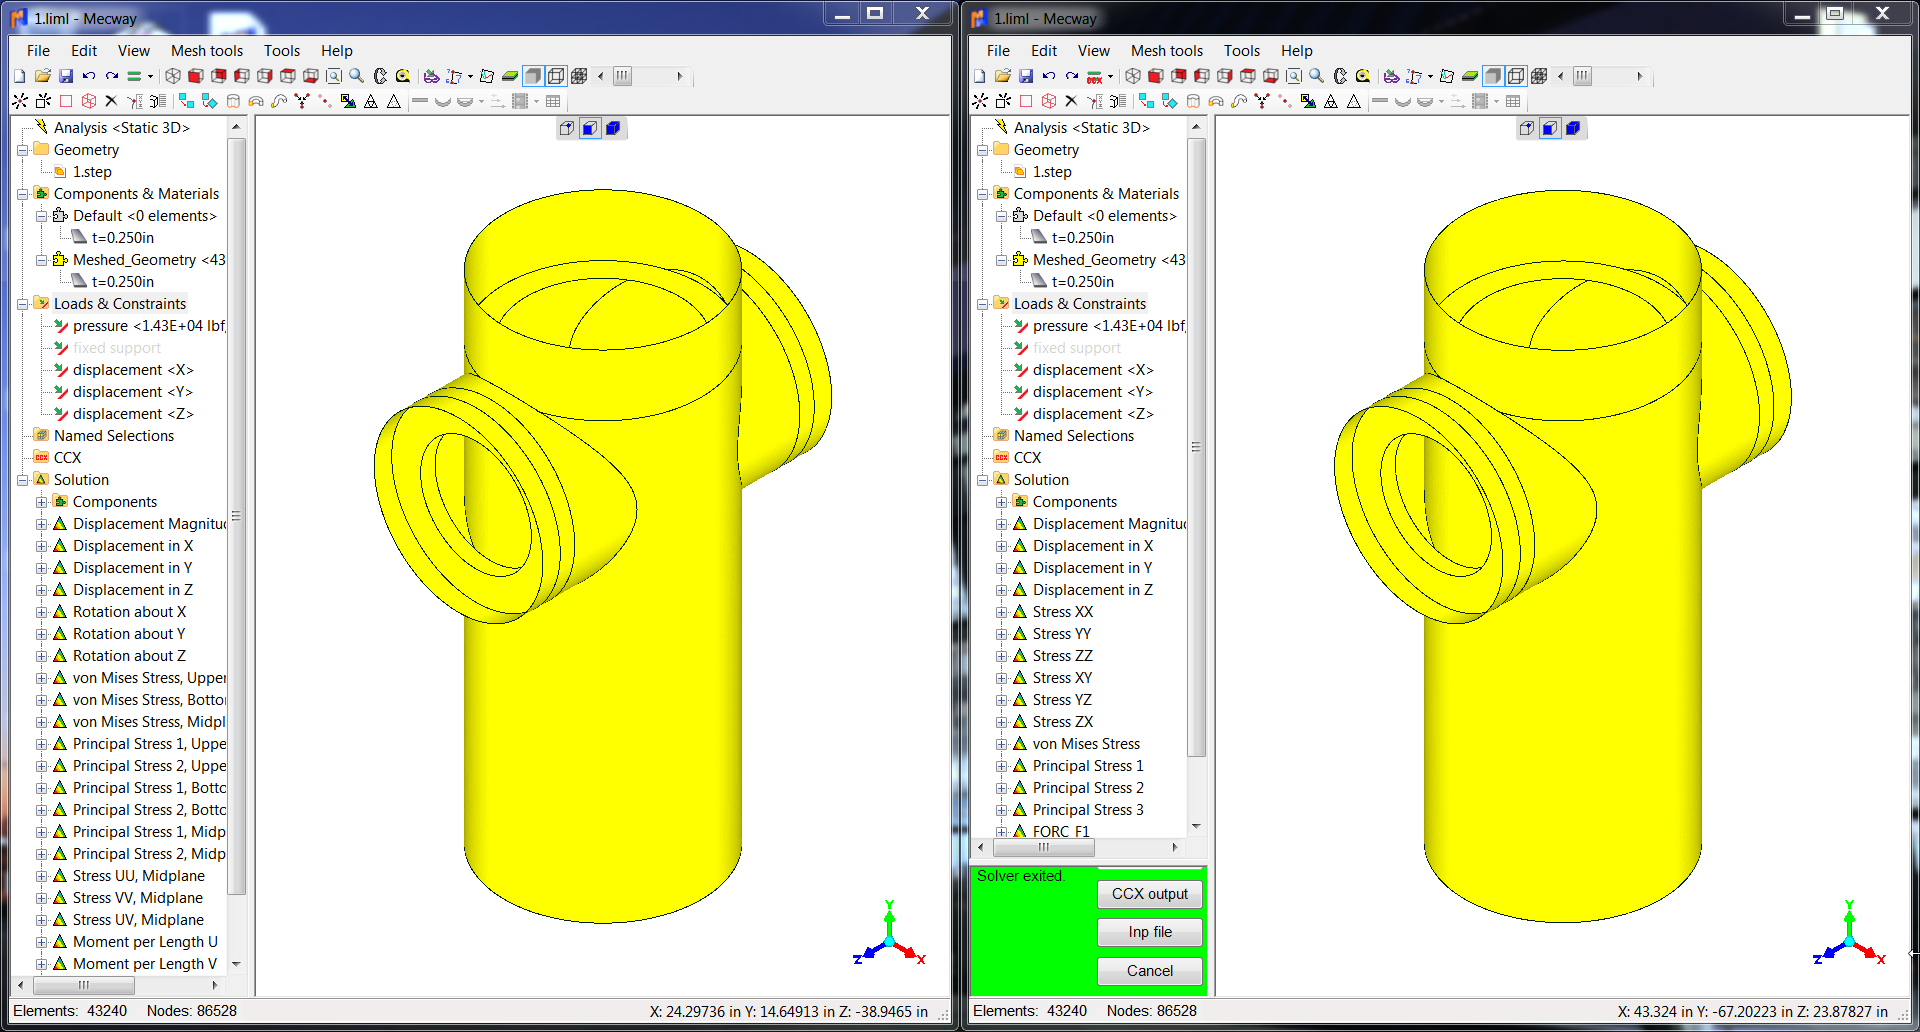Expand von Mises Stress in right tree
Viewport: 1920px width, 1032px height.
(1001, 744)
